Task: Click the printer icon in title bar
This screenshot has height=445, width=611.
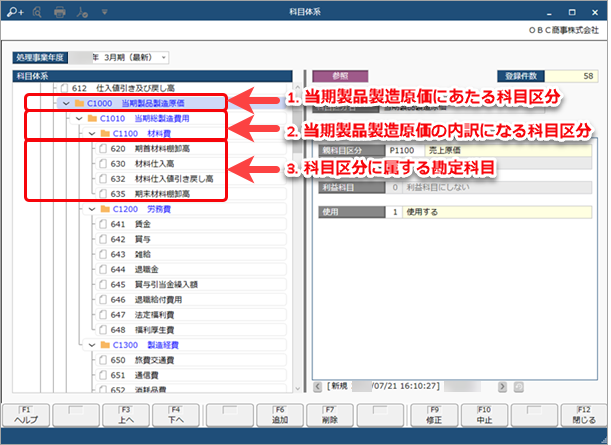Action: point(60,12)
